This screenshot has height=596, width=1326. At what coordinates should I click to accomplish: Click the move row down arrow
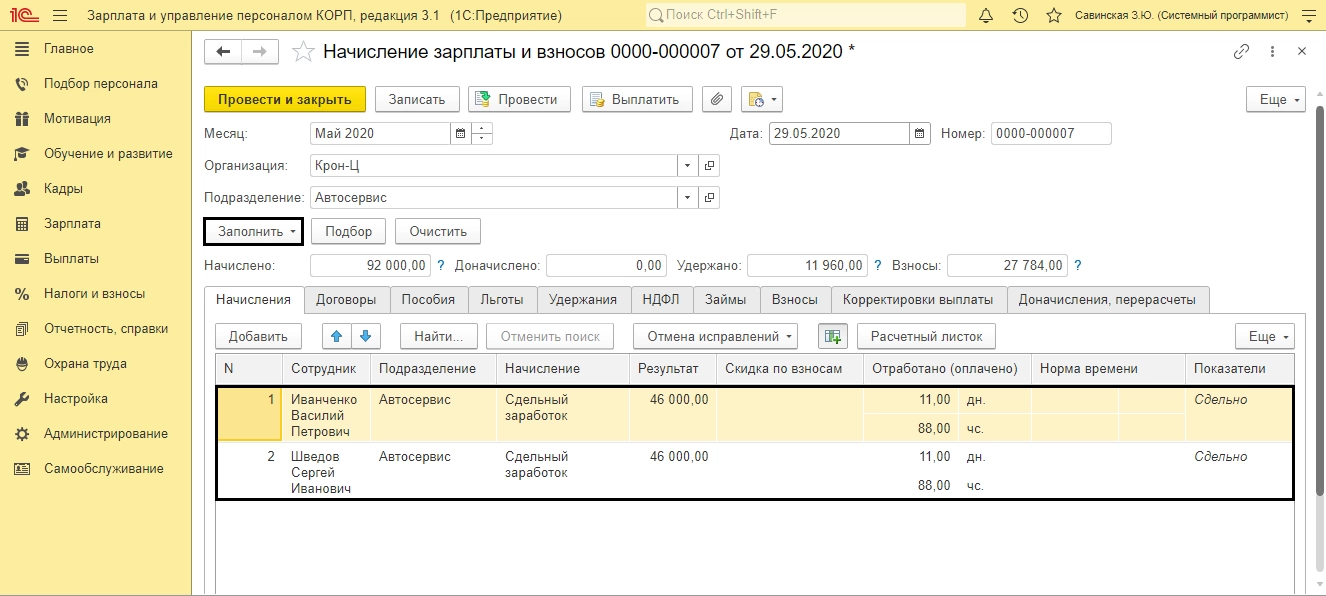pos(366,336)
